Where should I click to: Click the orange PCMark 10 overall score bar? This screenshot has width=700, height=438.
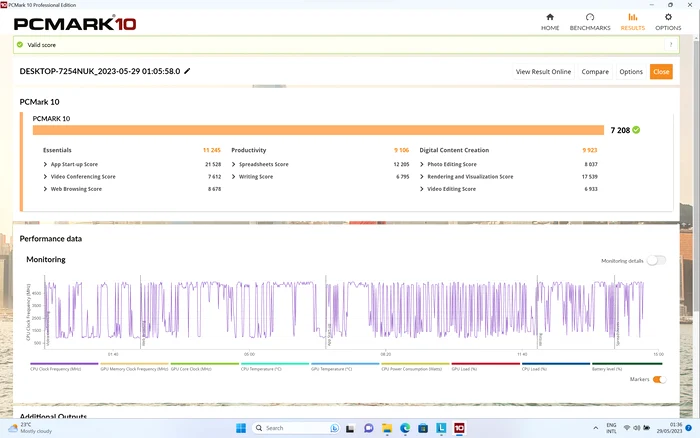[x=318, y=130]
